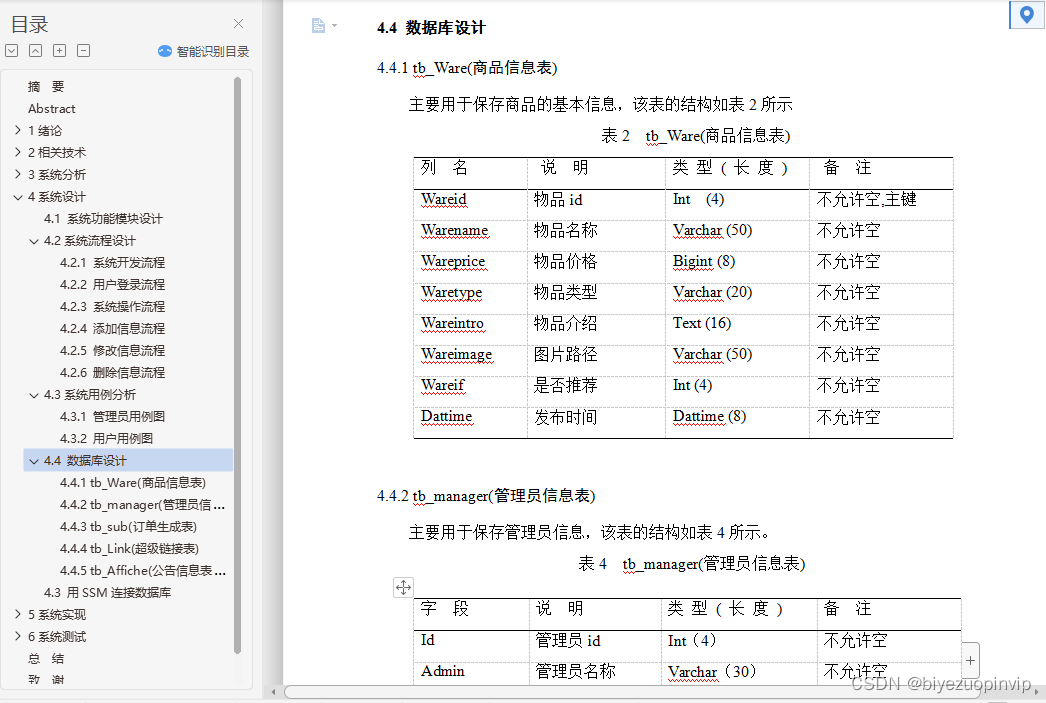Expand the 3 系统分析 outline entry
Image resolution: width=1046 pixels, height=703 pixels.
click(18, 174)
